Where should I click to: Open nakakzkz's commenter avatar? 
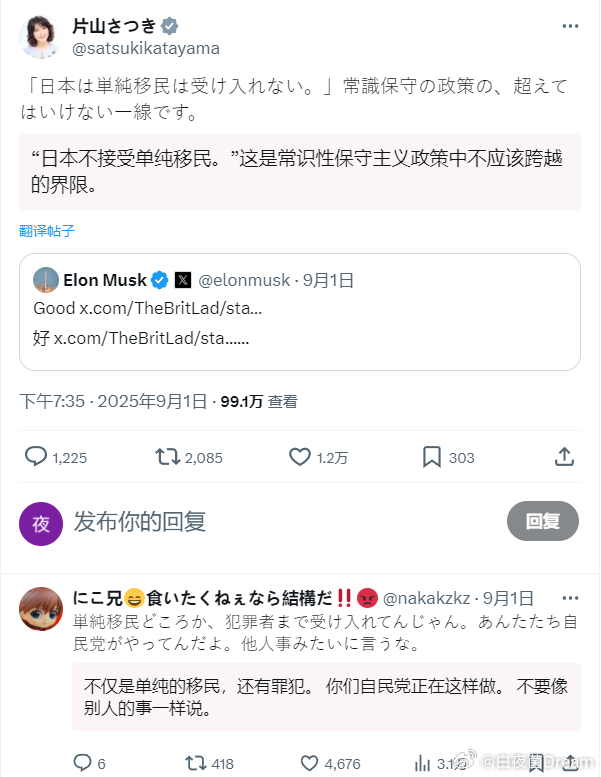click(41, 609)
